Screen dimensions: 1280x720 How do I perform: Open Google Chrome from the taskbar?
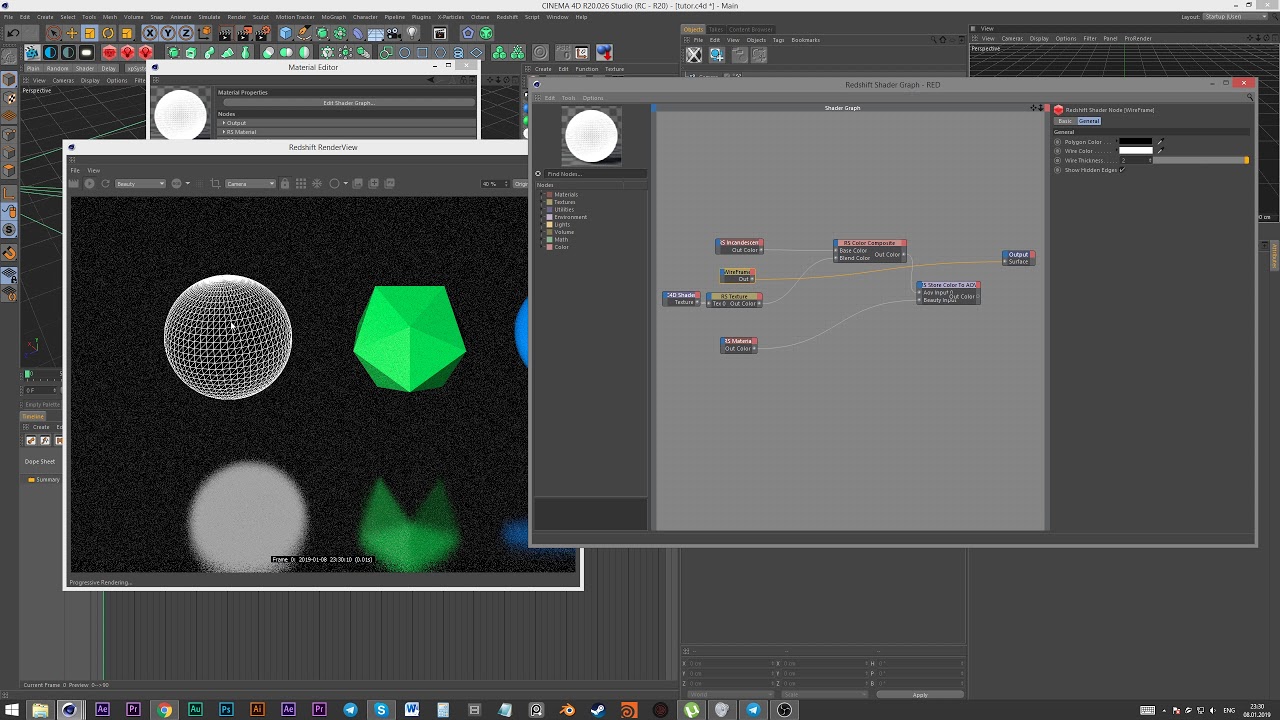[164, 710]
